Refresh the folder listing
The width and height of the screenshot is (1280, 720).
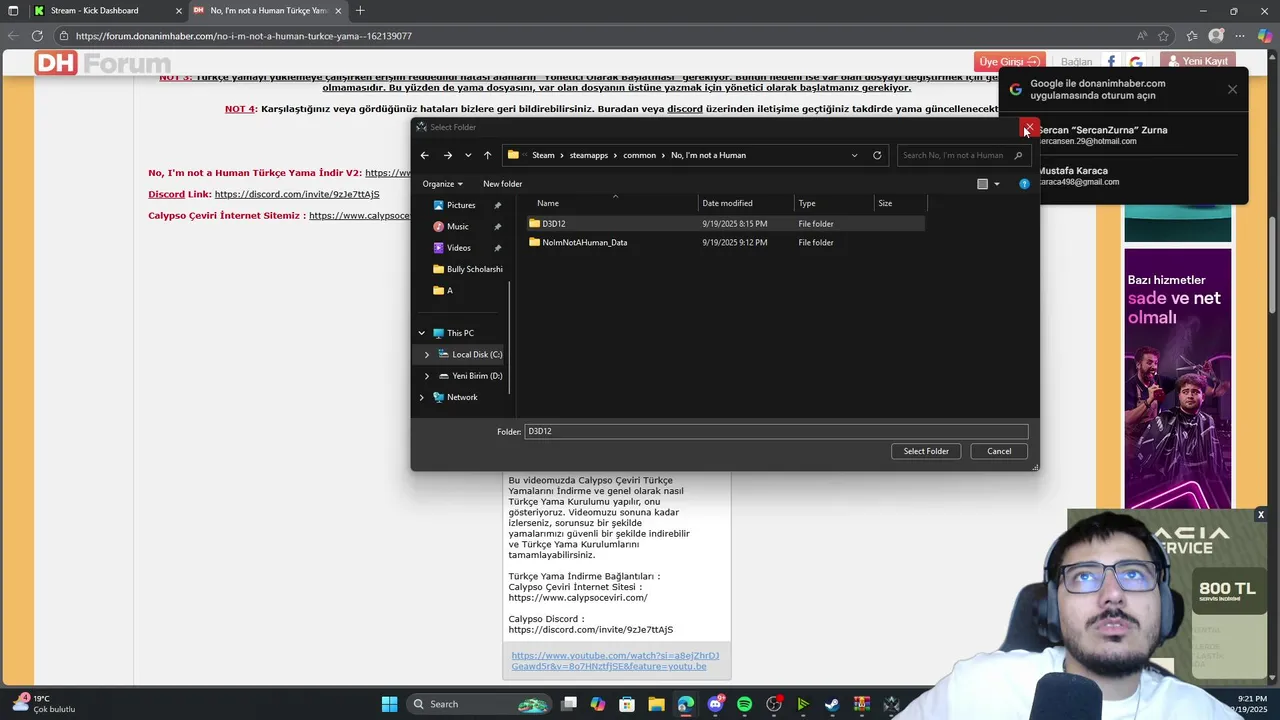877,155
